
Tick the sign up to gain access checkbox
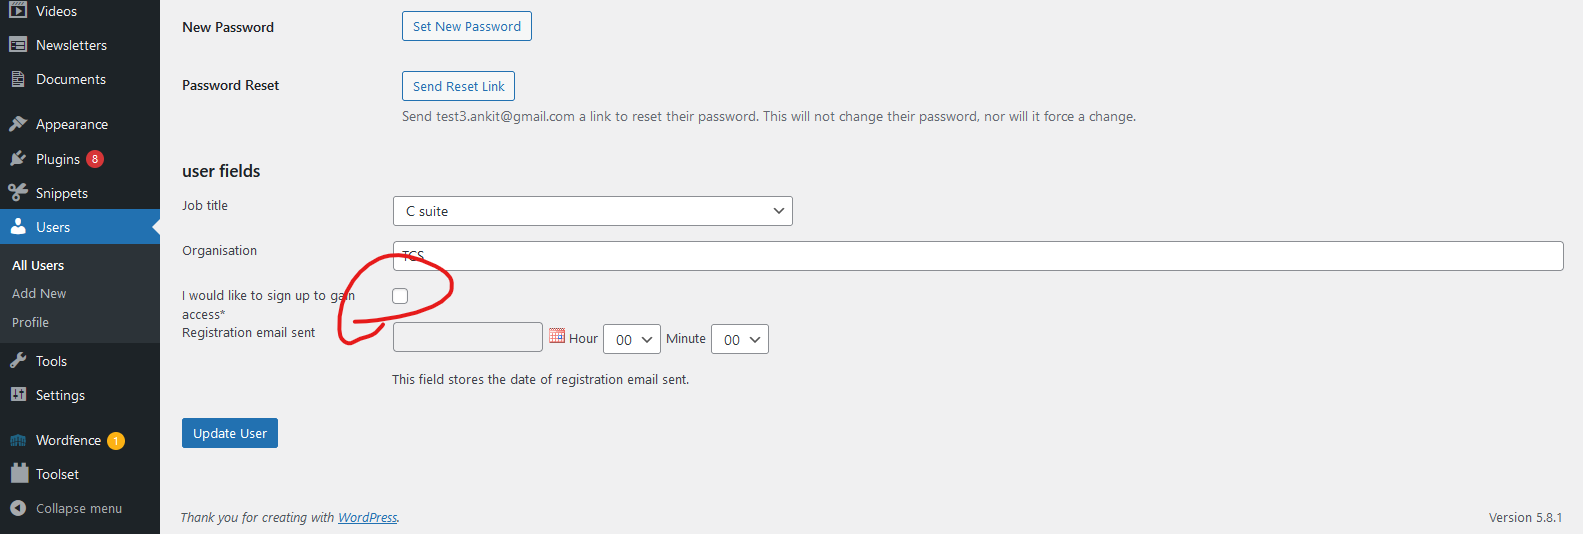coord(400,296)
